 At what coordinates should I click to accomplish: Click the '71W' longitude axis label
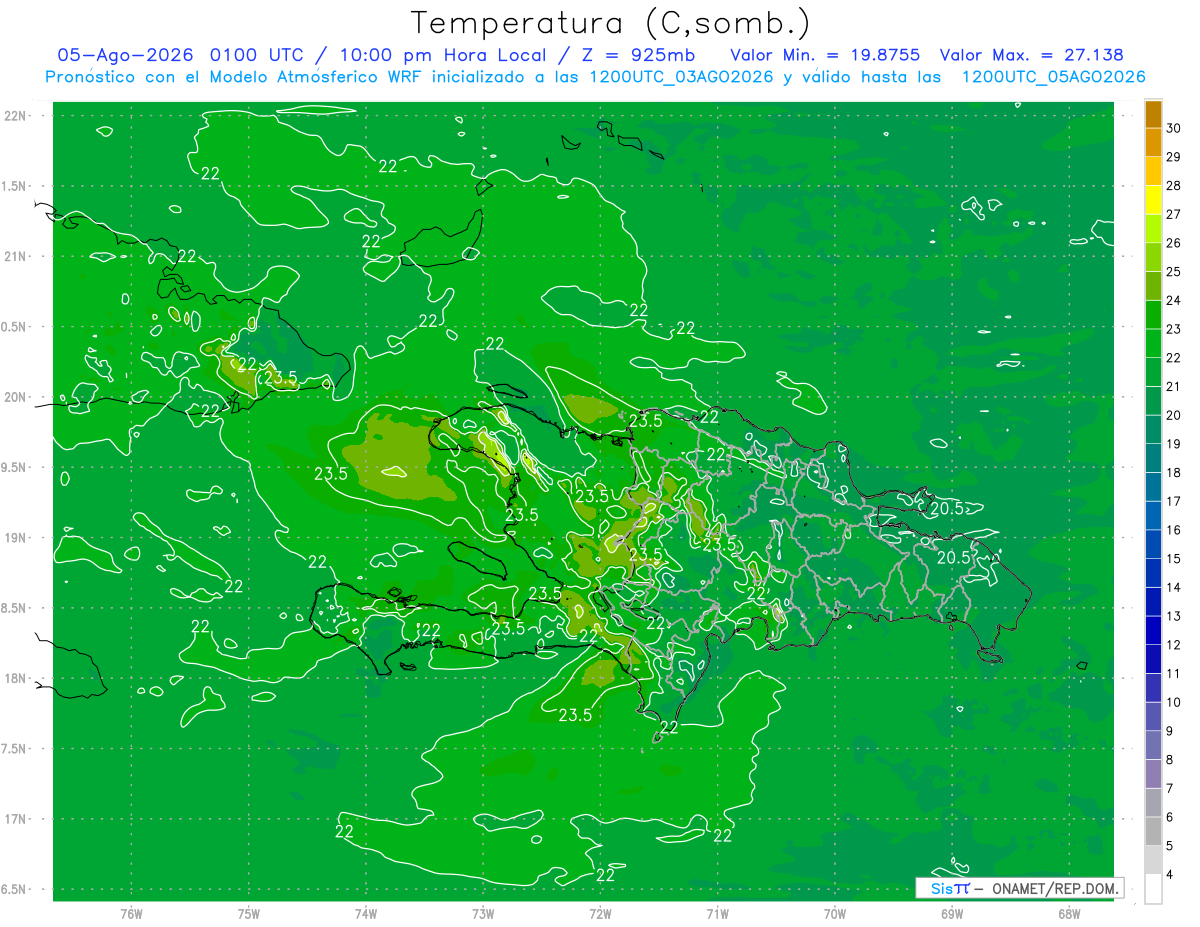click(x=717, y=913)
